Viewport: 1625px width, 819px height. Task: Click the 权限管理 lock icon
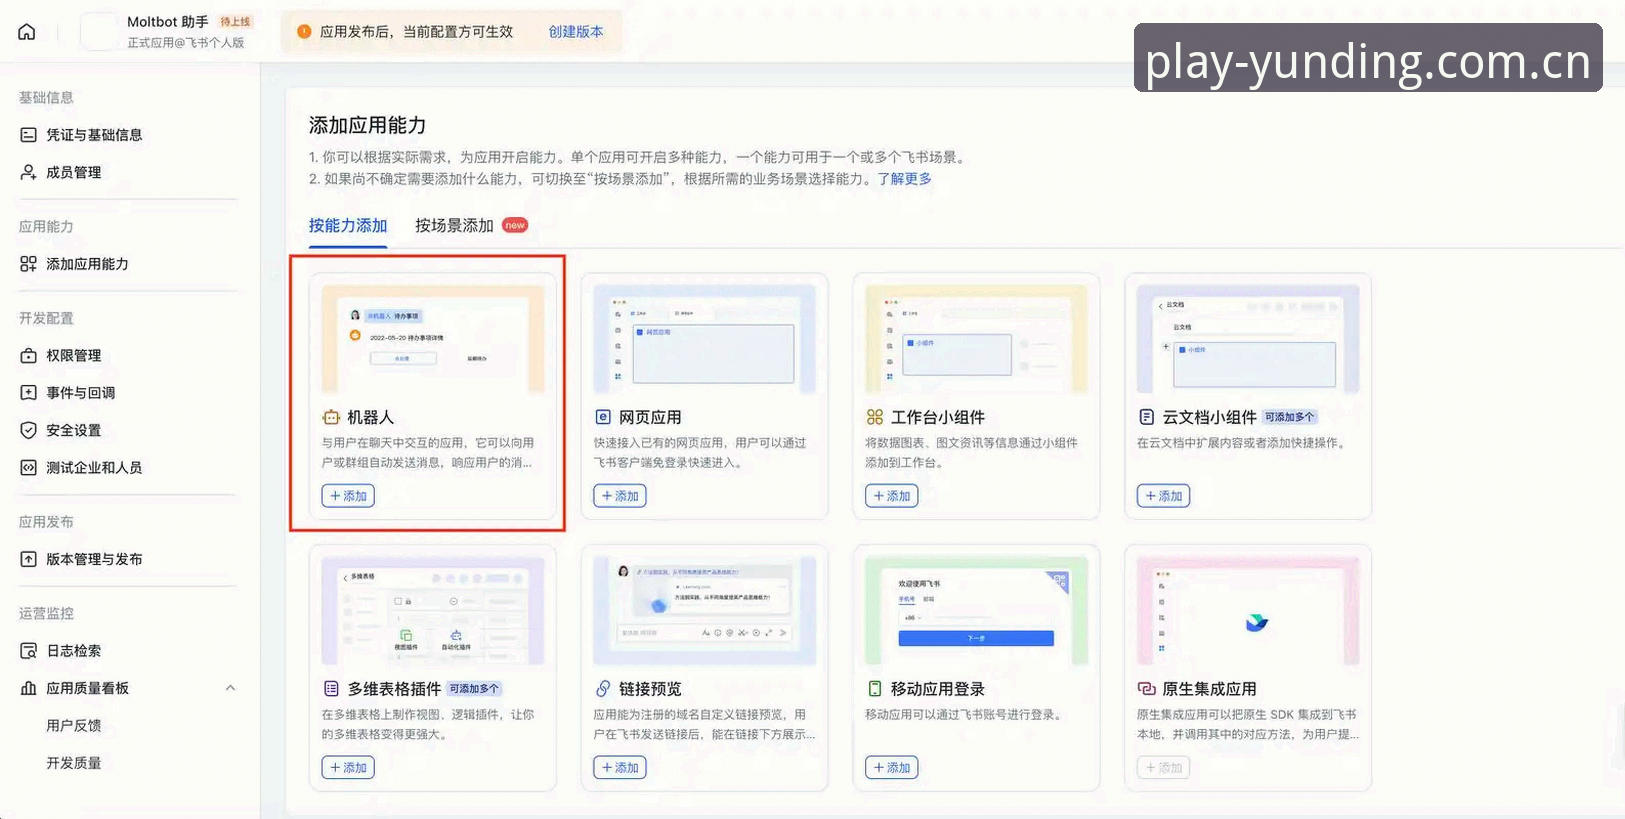(28, 355)
